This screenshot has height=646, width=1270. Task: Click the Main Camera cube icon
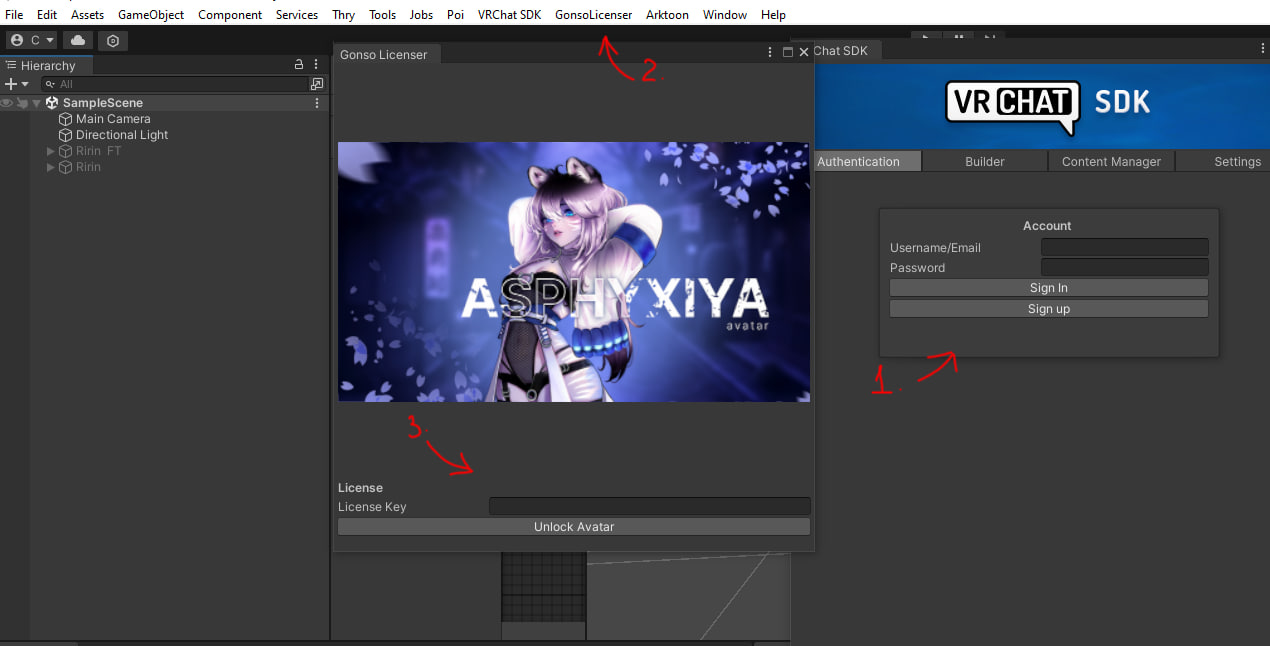click(66, 119)
